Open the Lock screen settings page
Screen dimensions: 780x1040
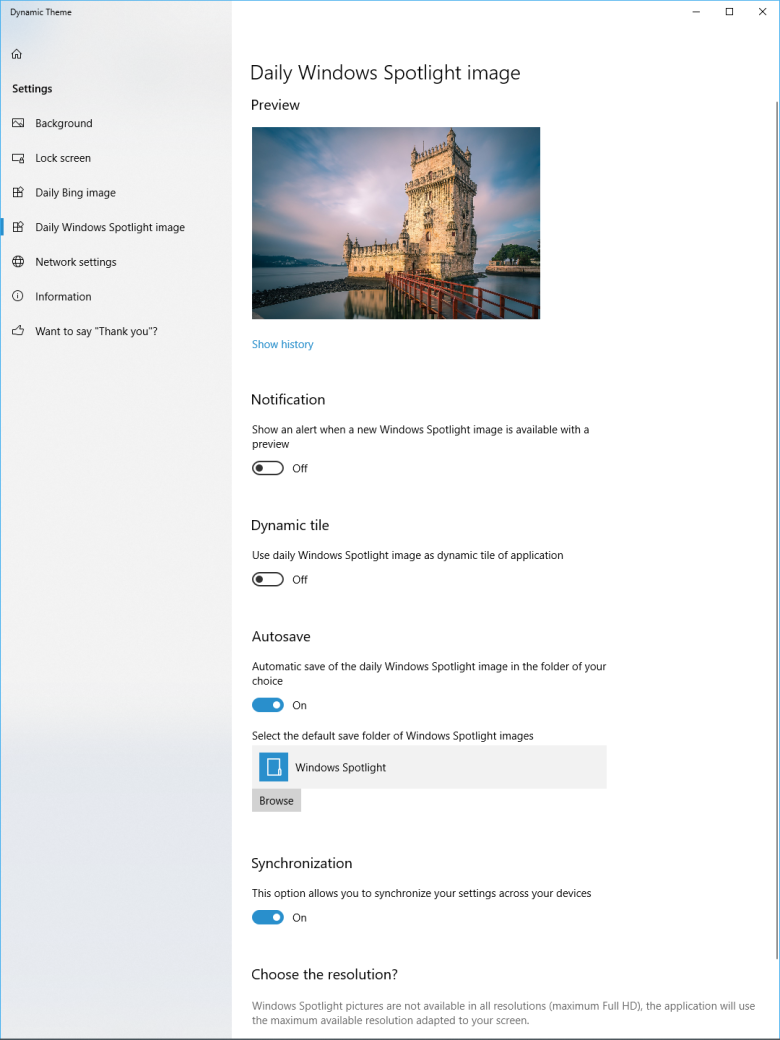pos(63,158)
